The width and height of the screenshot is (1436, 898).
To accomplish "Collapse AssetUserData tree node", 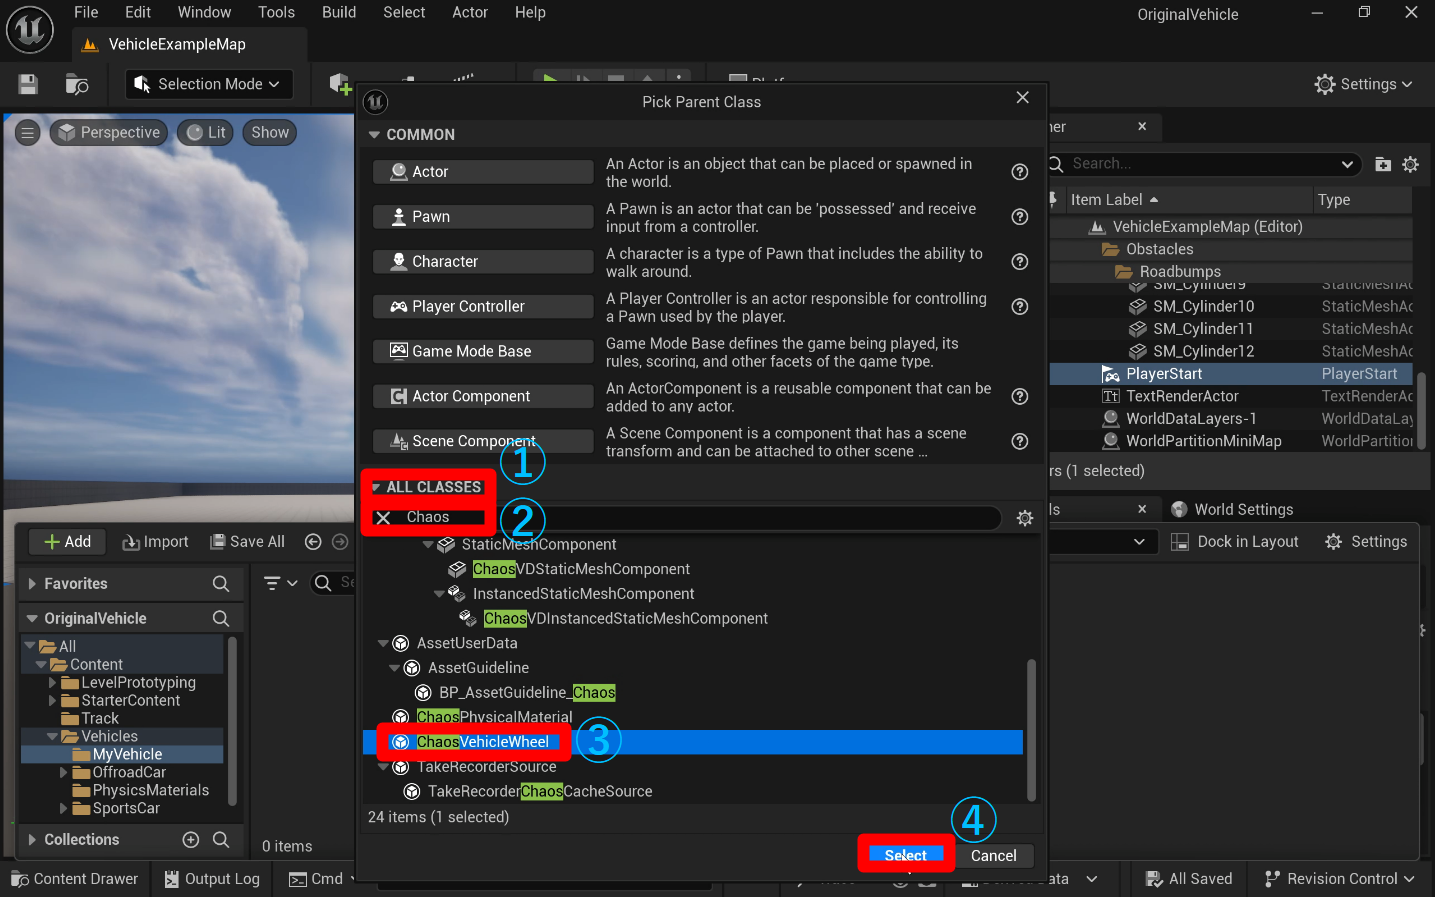I will (x=383, y=644).
